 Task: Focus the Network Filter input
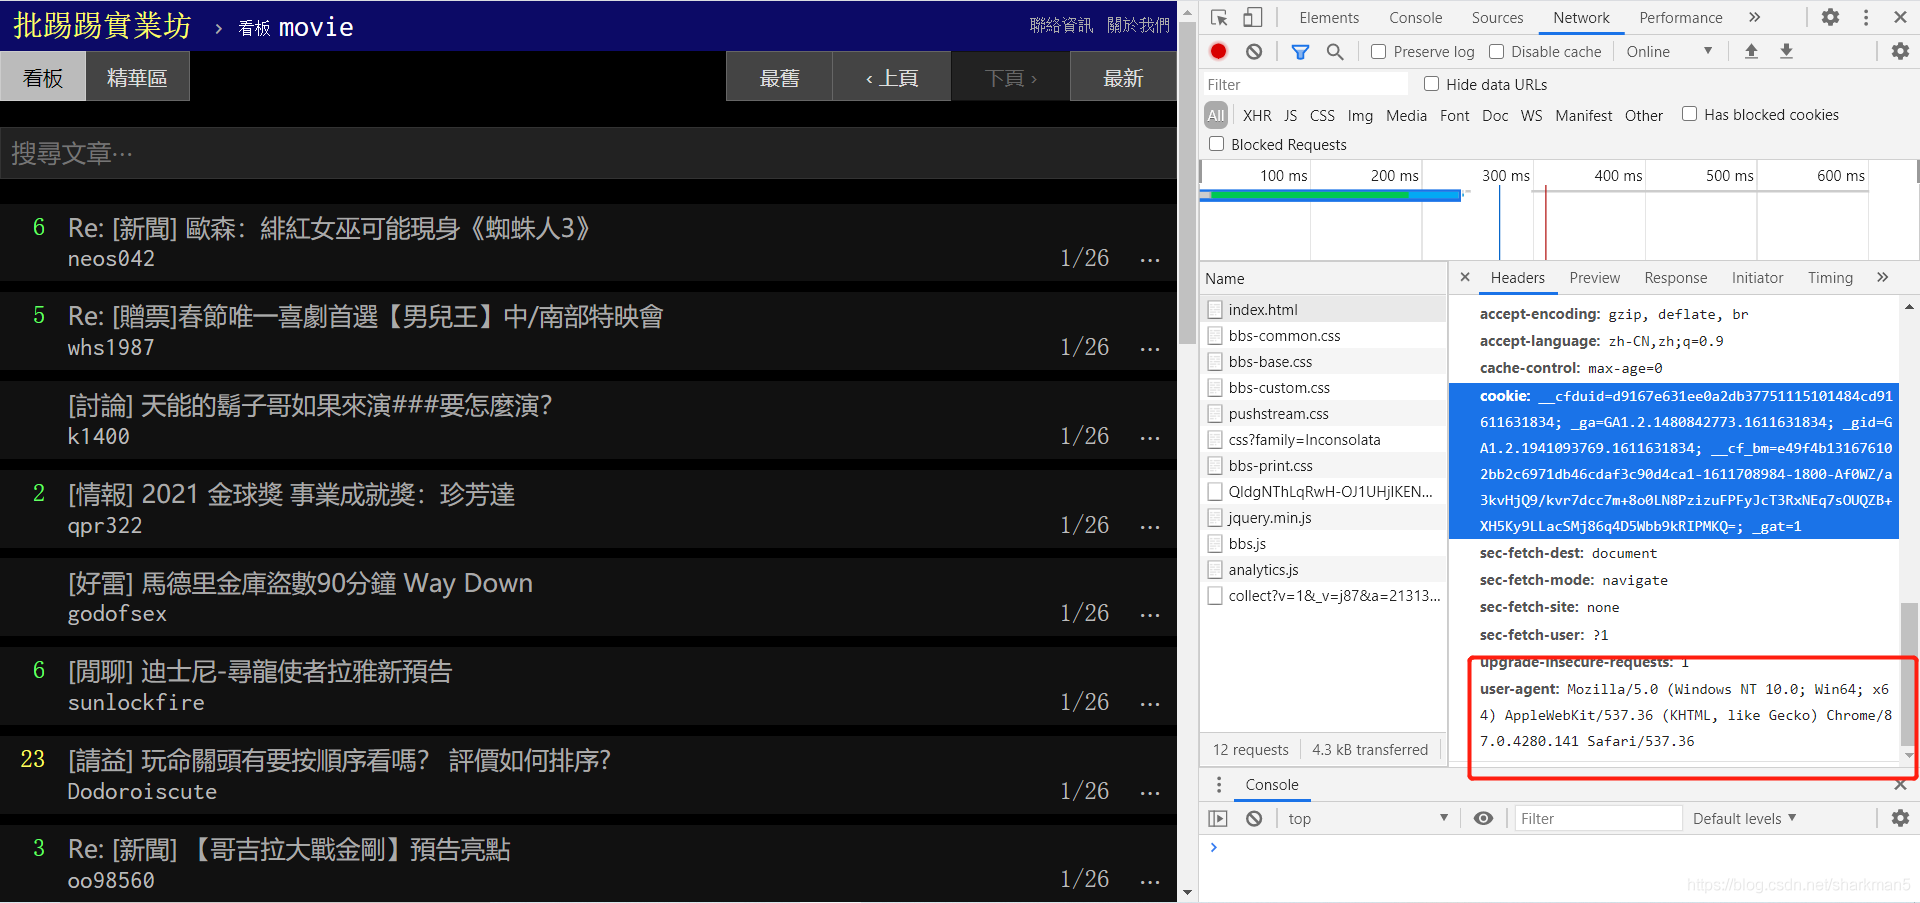(1305, 84)
